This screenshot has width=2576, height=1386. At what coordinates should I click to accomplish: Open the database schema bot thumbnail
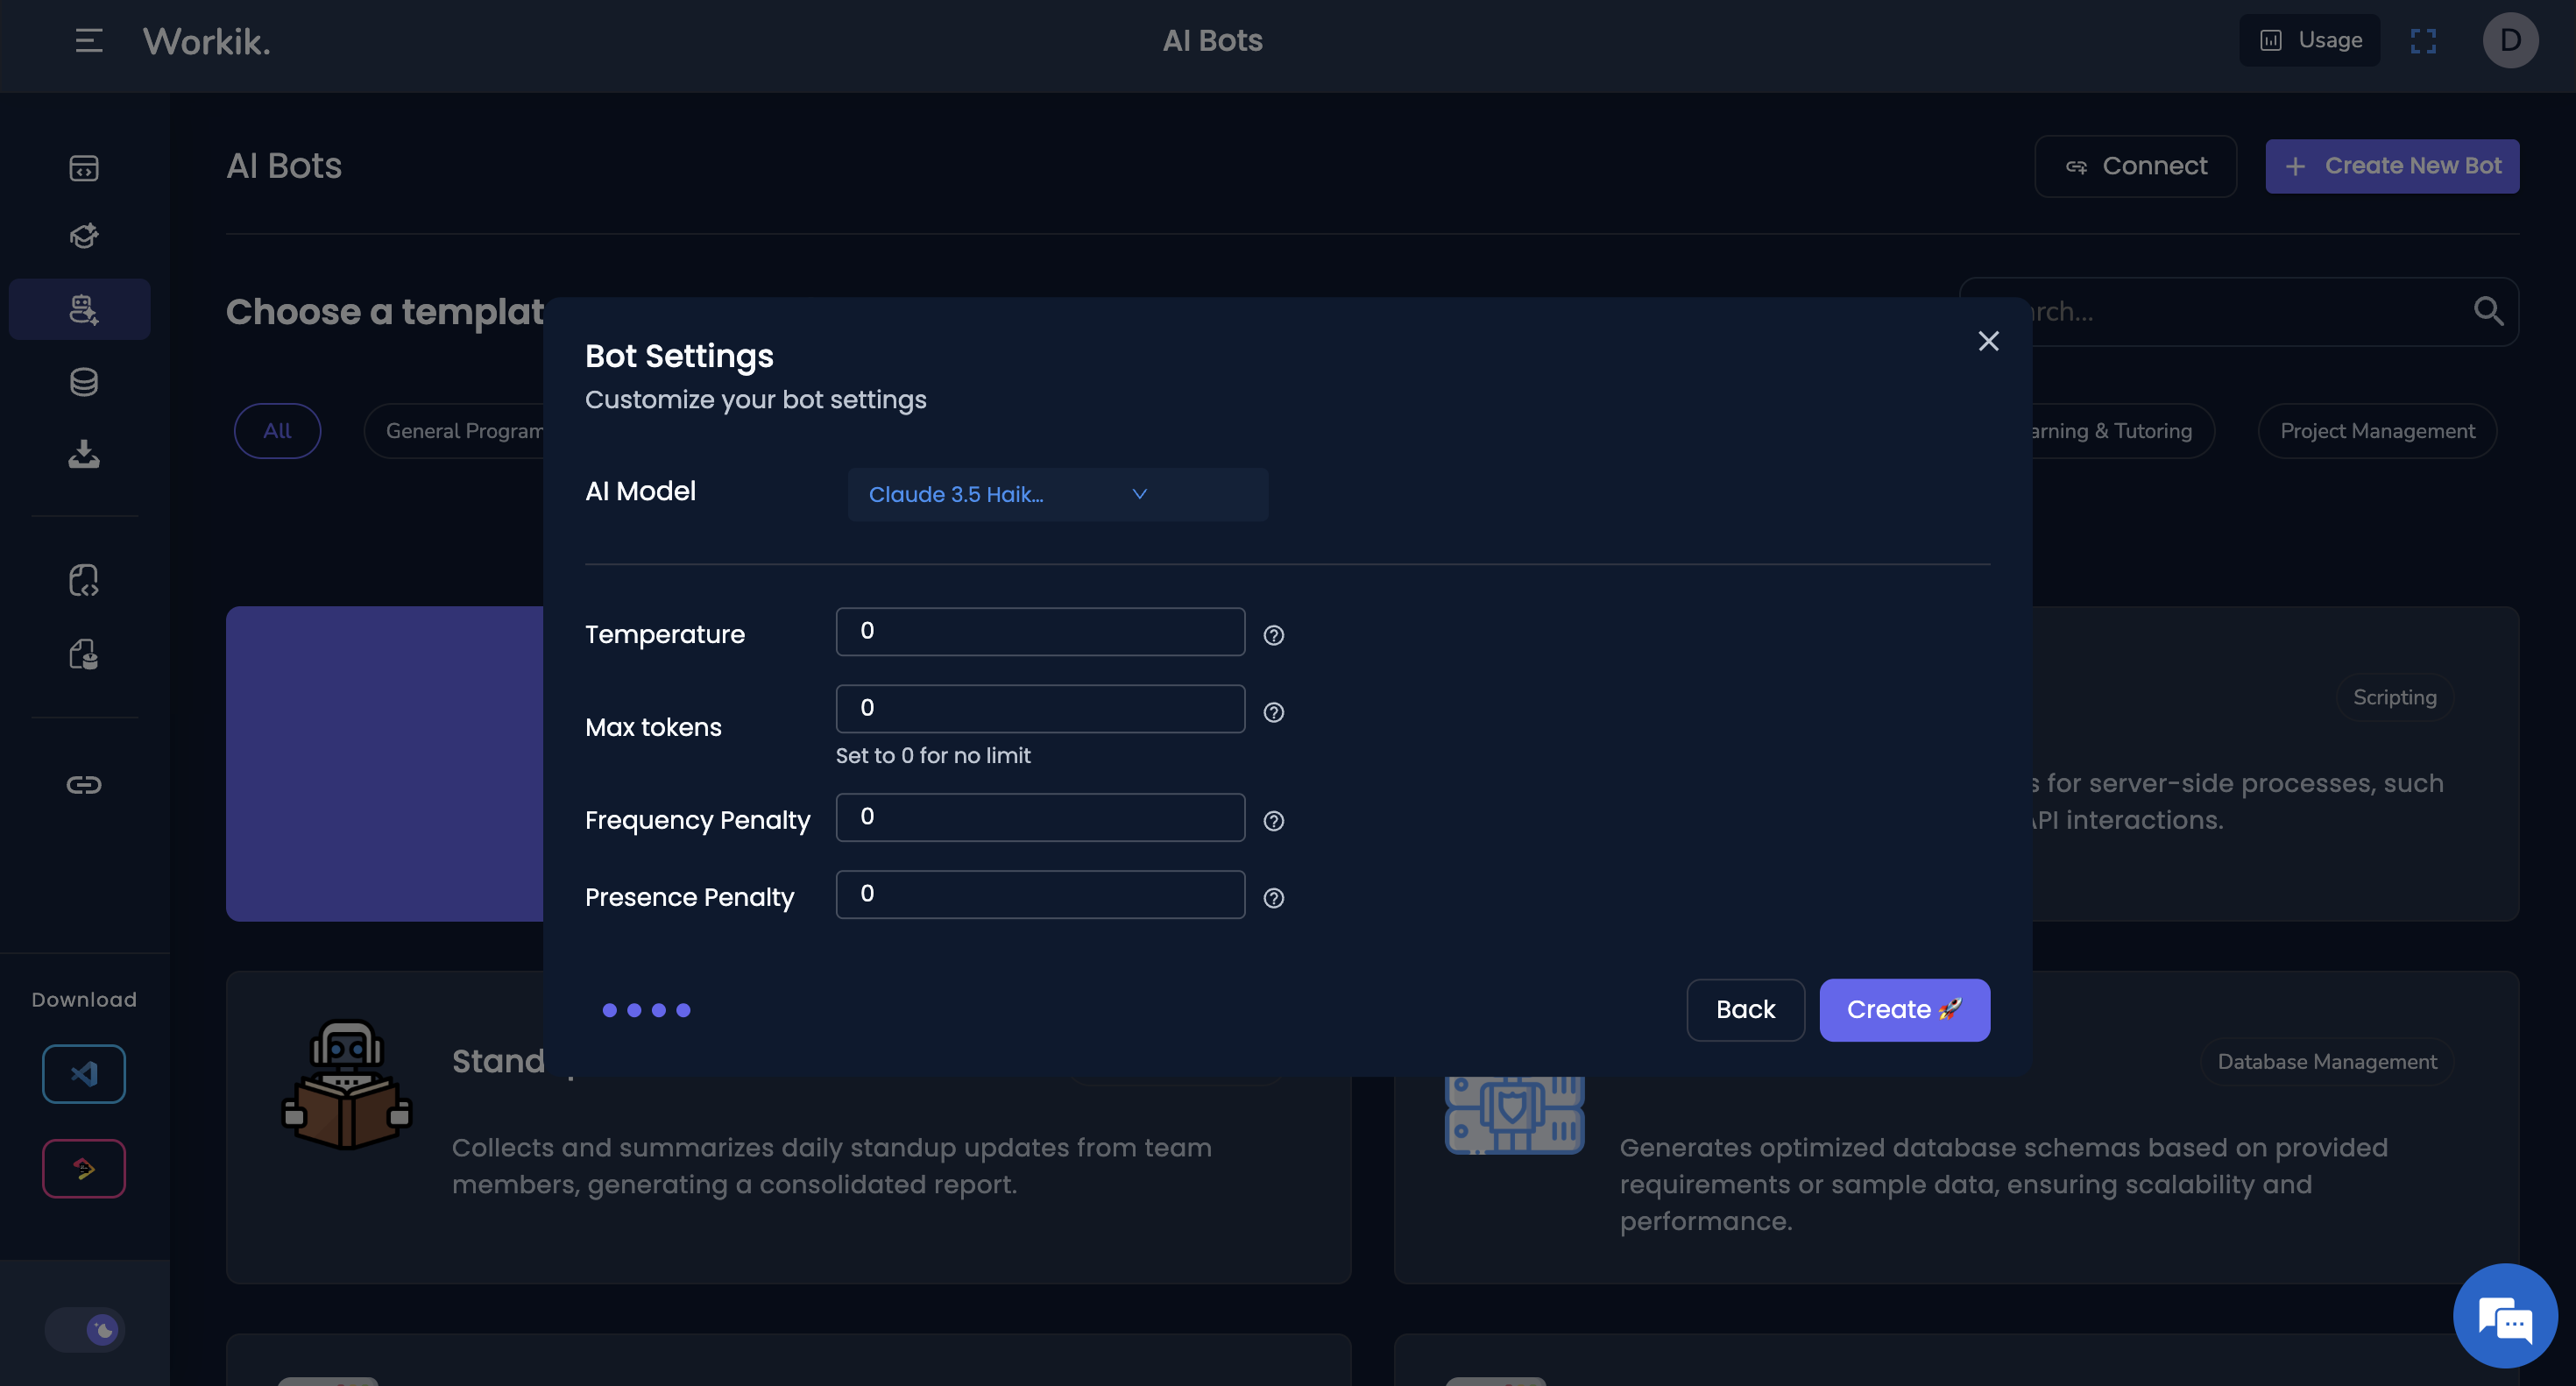(x=1514, y=1115)
